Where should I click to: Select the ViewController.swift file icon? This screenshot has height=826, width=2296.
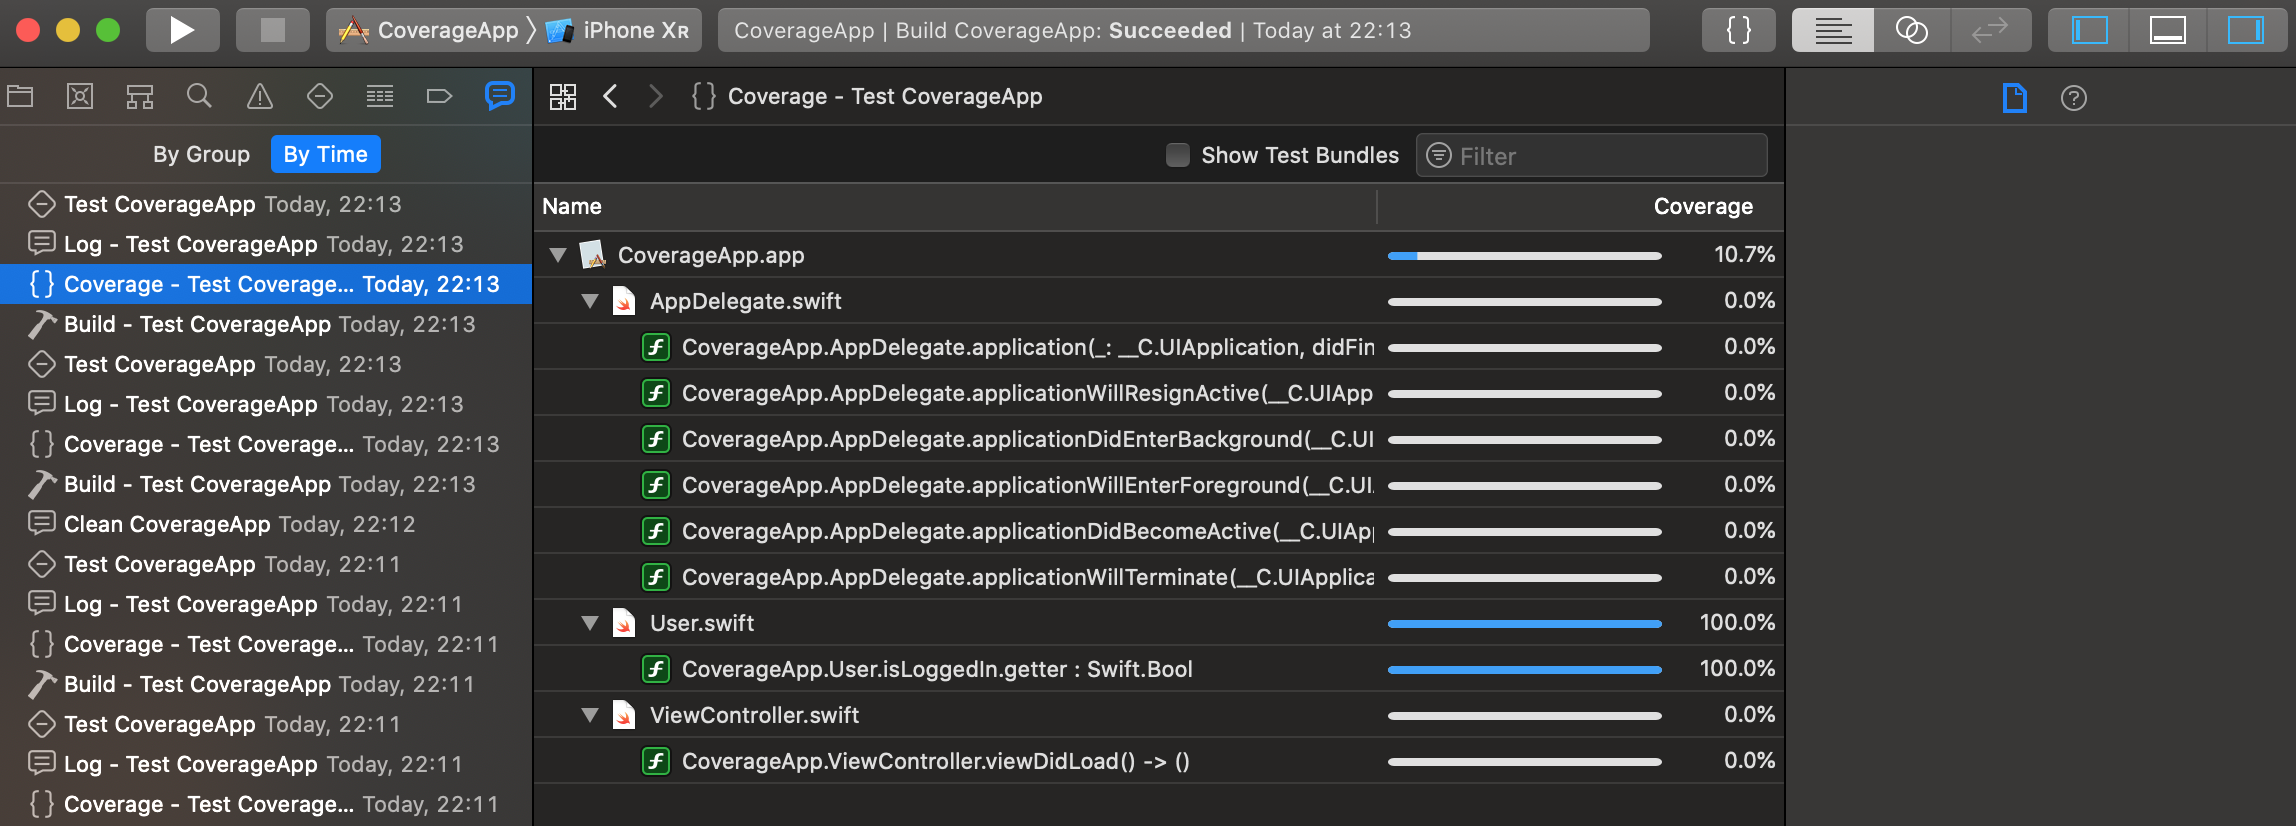click(x=624, y=715)
